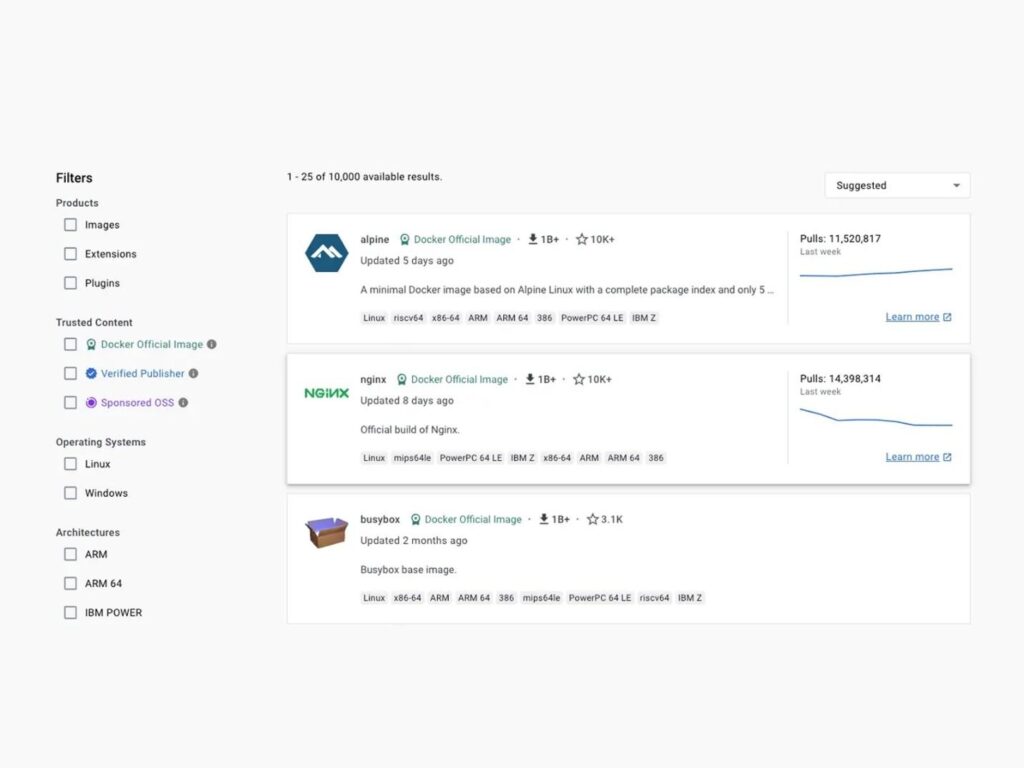Click the Docker Official Image badge on busybox
Image resolution: width=1024 pixels, height=768 pixels.
(466, 519)
